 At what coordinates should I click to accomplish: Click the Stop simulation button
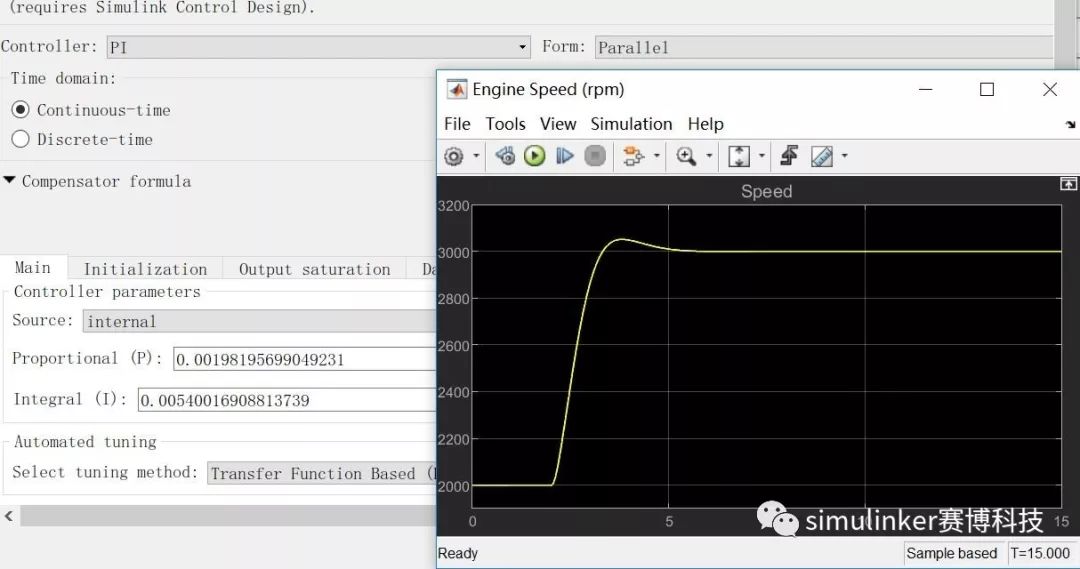point(595,156)
